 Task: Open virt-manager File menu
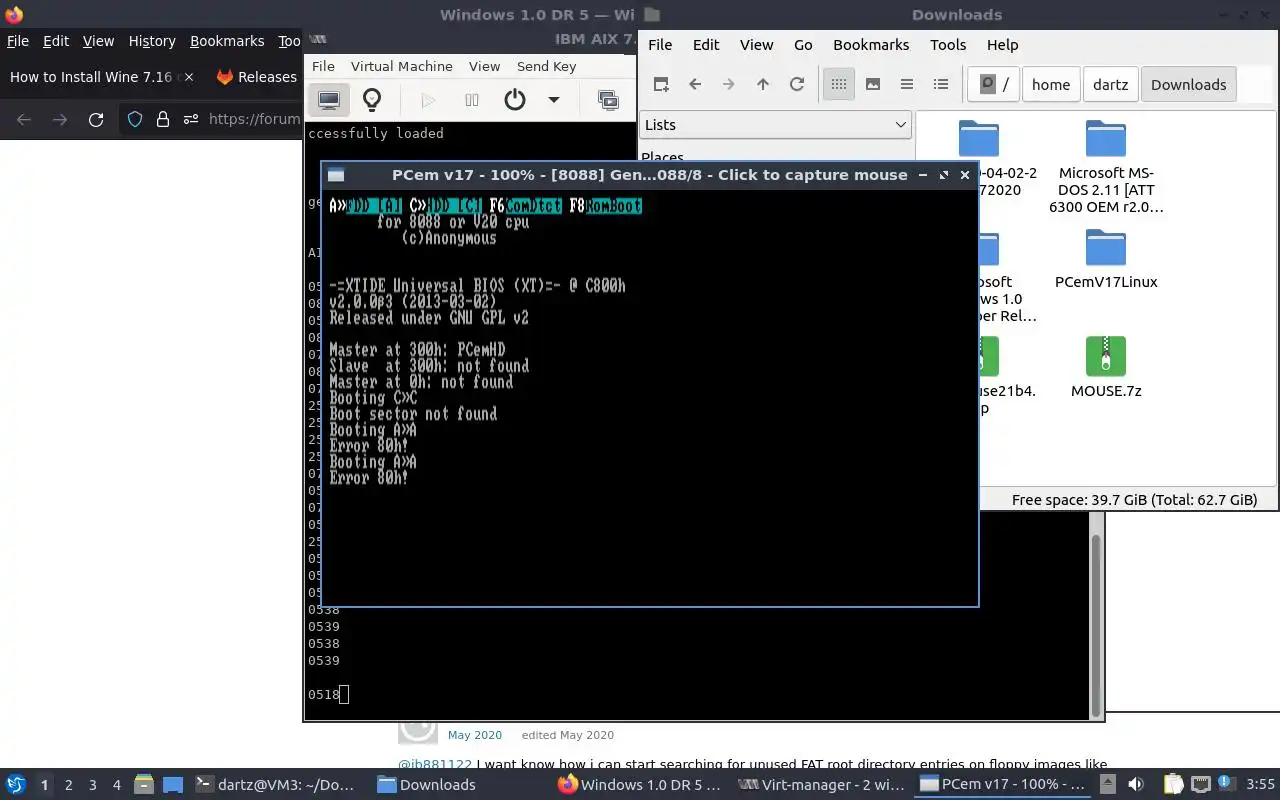323,66
